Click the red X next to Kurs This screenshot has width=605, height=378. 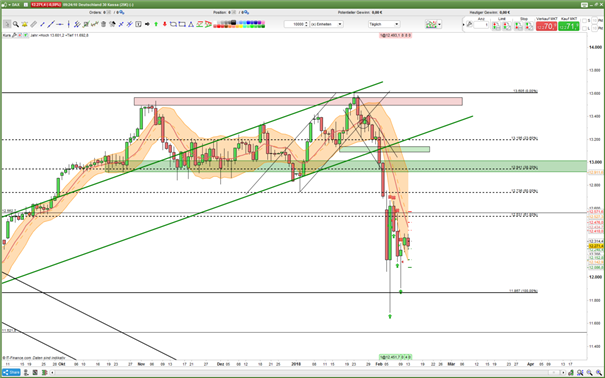[x=20, y=35]
